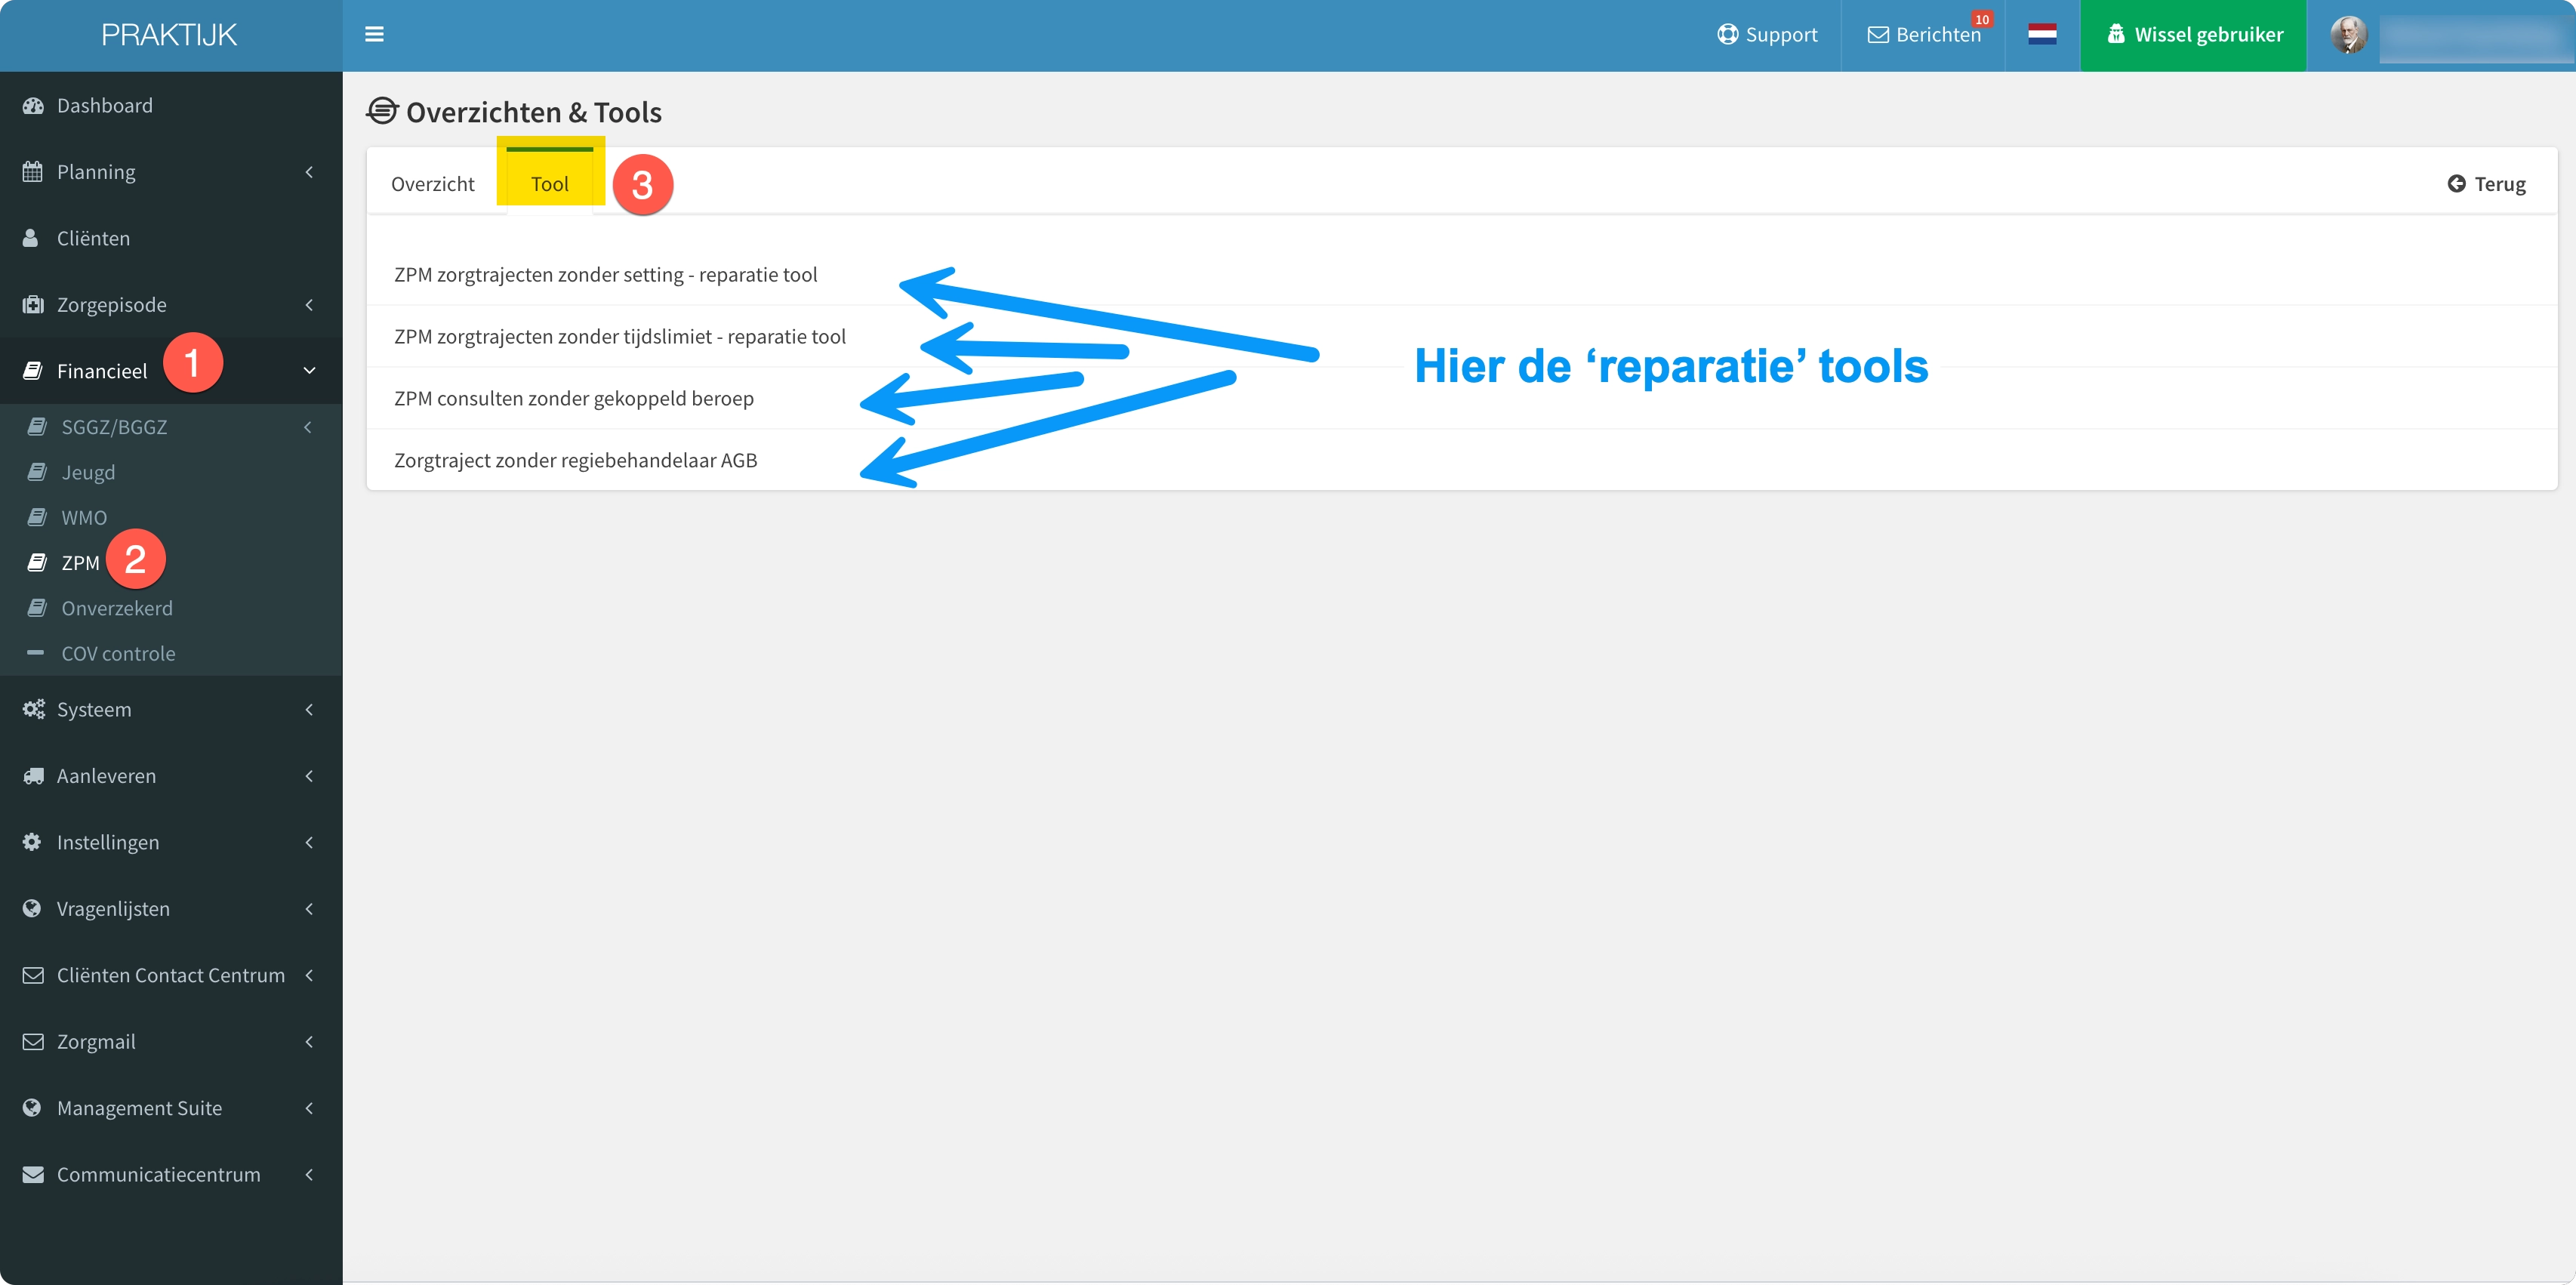Open ZPM consulten zonder gekoppeld beroep
This screenshot has width=2576, height=1285.
click(x=574, y=399)
